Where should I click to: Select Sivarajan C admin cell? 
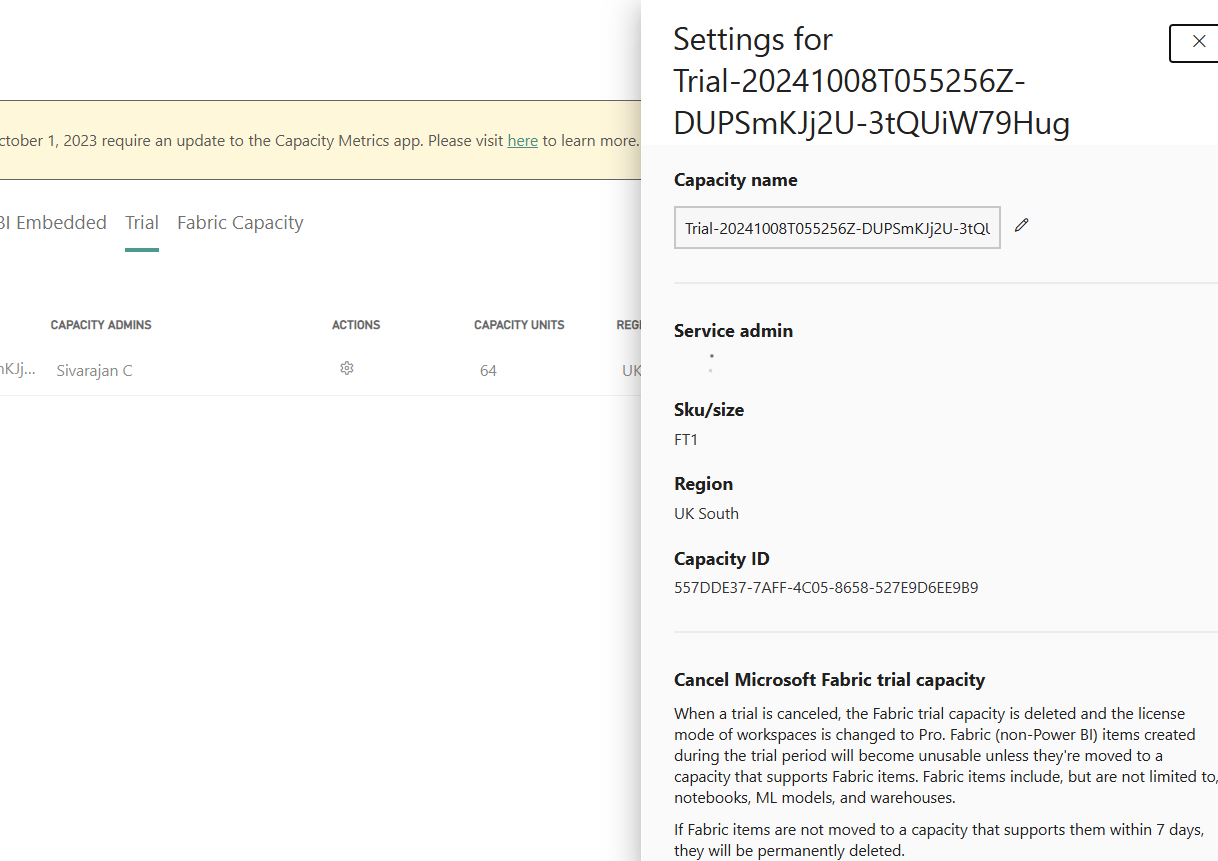coord(94,370)
